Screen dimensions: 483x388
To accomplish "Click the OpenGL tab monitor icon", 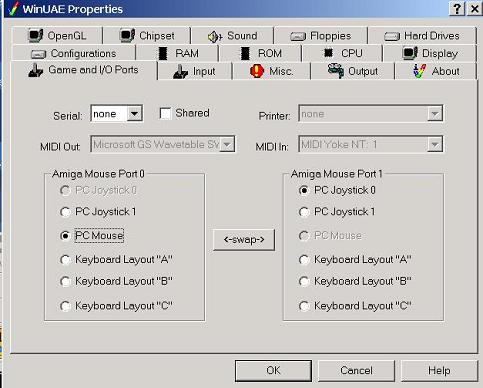I will click(x=36, y=35).
